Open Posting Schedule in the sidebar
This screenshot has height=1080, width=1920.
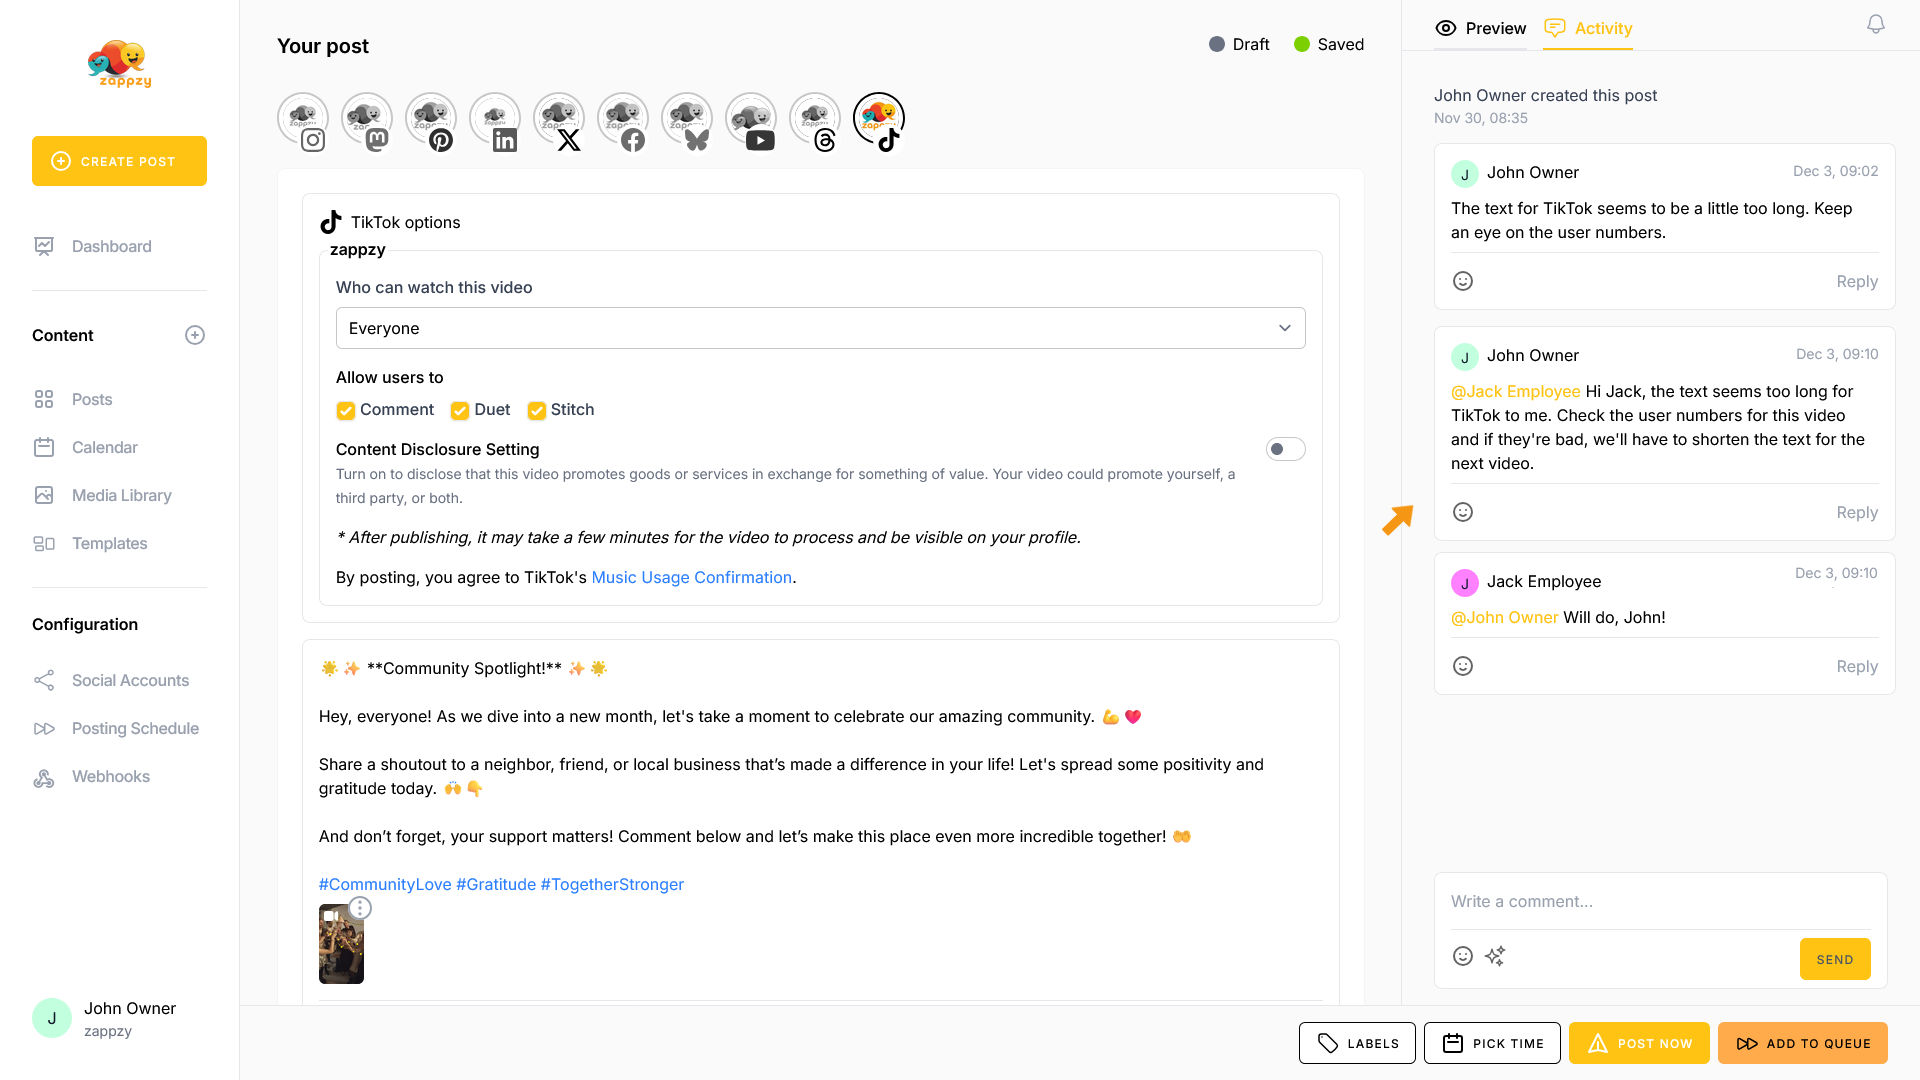click(x=135, y=728)
